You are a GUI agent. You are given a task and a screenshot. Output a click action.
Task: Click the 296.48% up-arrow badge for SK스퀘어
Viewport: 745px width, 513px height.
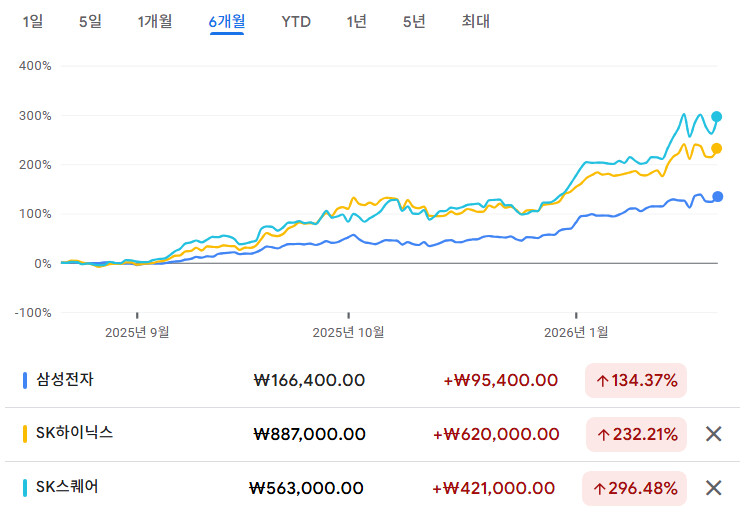pos(636,488)
